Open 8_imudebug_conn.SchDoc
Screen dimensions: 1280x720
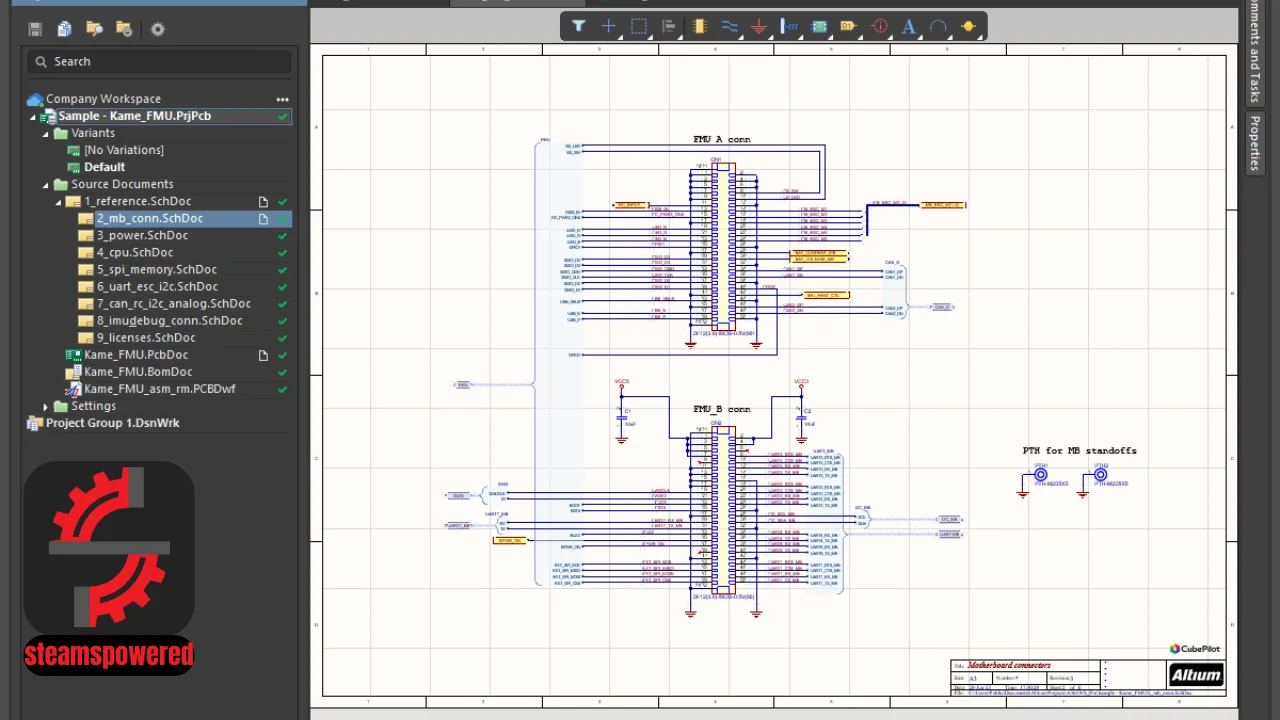[x=169, y=320]
